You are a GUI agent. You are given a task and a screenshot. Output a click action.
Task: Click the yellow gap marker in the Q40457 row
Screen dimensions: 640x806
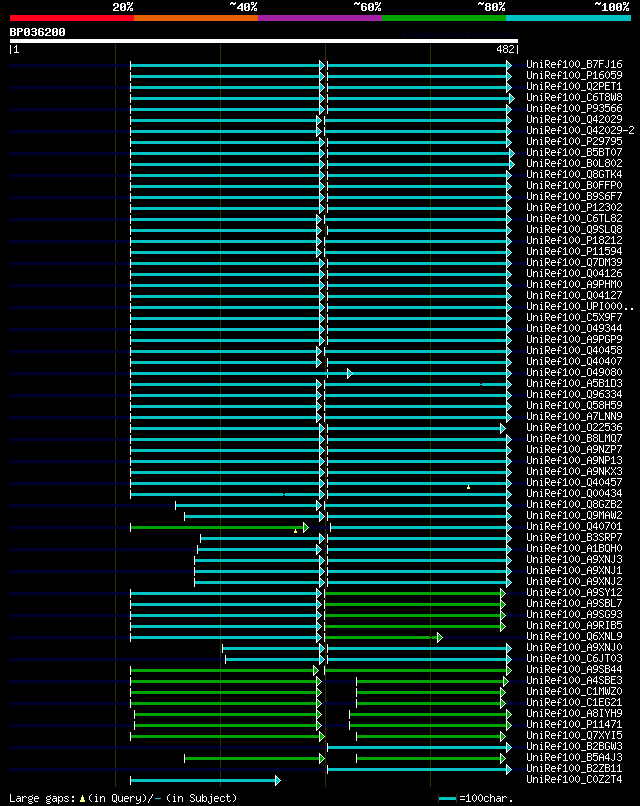[x=468, y=486]
